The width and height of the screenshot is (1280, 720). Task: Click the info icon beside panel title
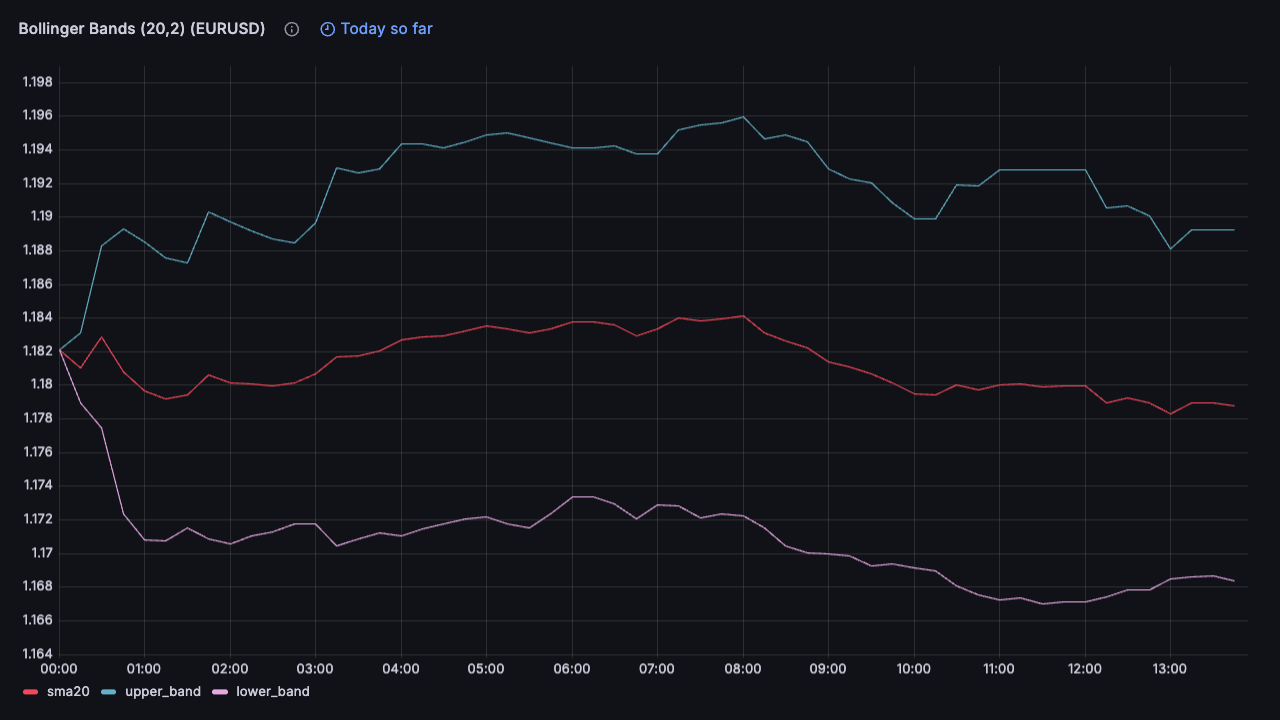click(x=292, y=29)
